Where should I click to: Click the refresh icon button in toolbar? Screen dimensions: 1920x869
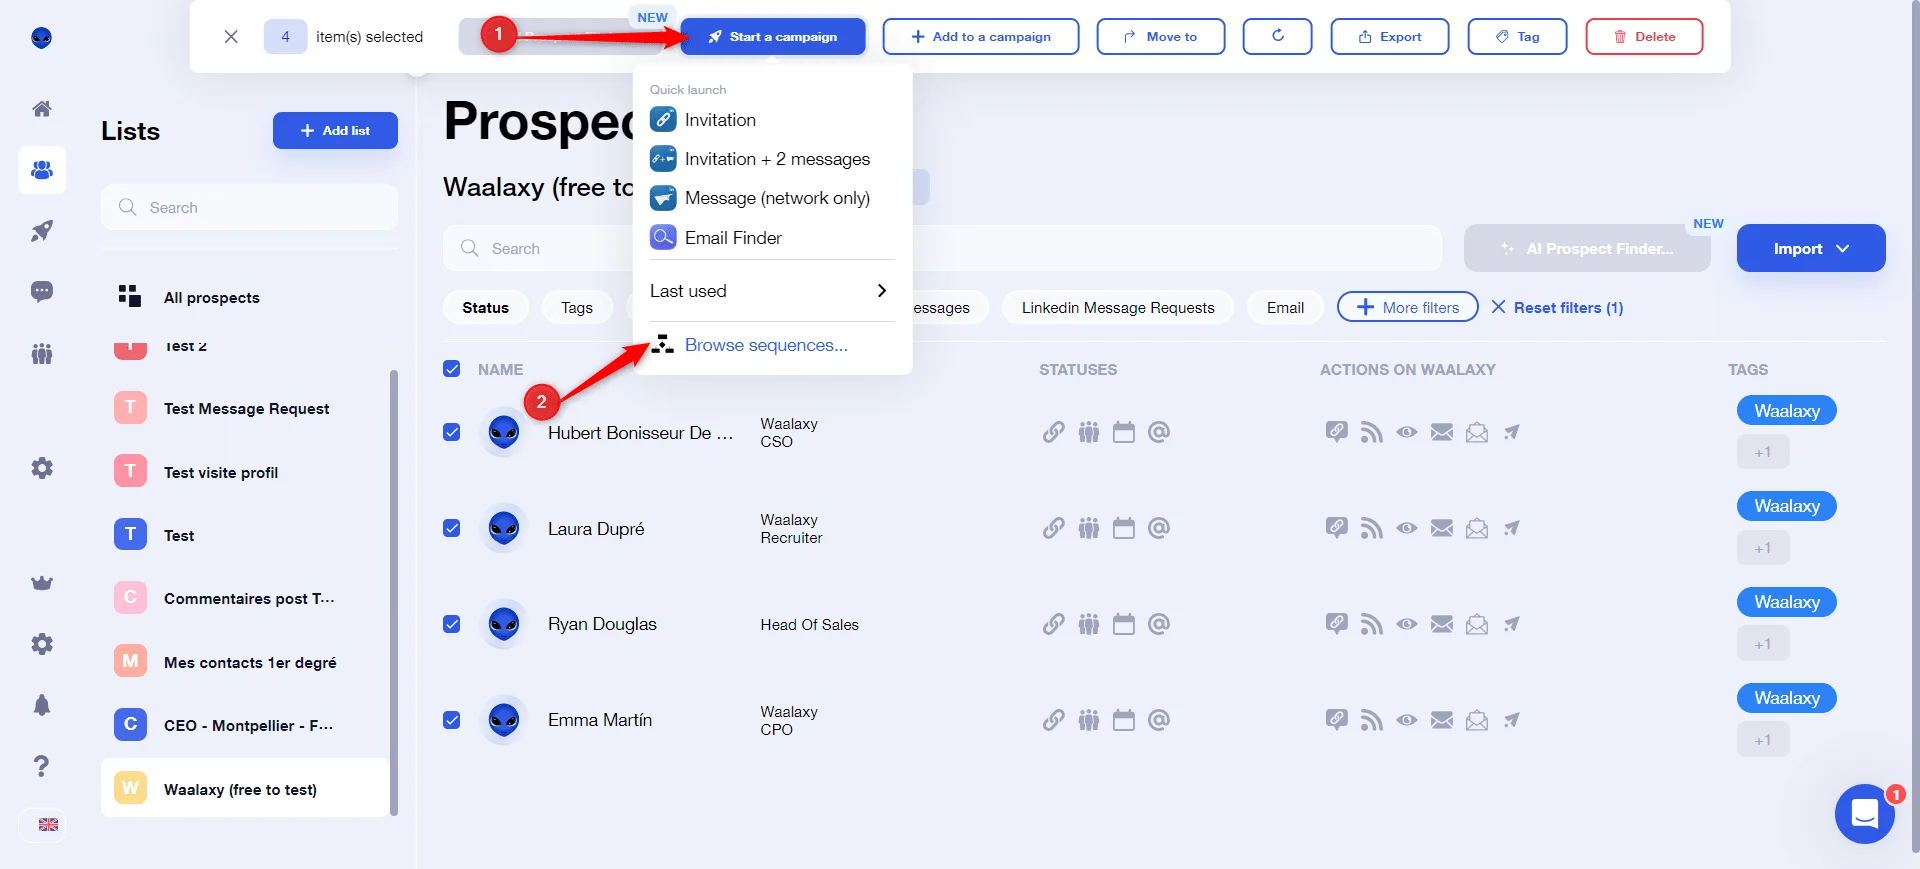1277,36
